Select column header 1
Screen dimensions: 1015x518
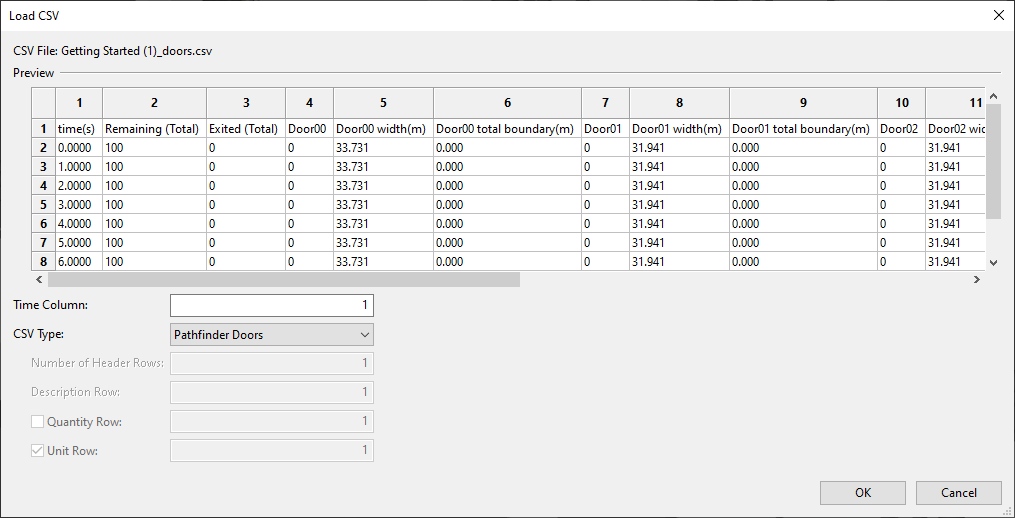[x=79, y=103]
